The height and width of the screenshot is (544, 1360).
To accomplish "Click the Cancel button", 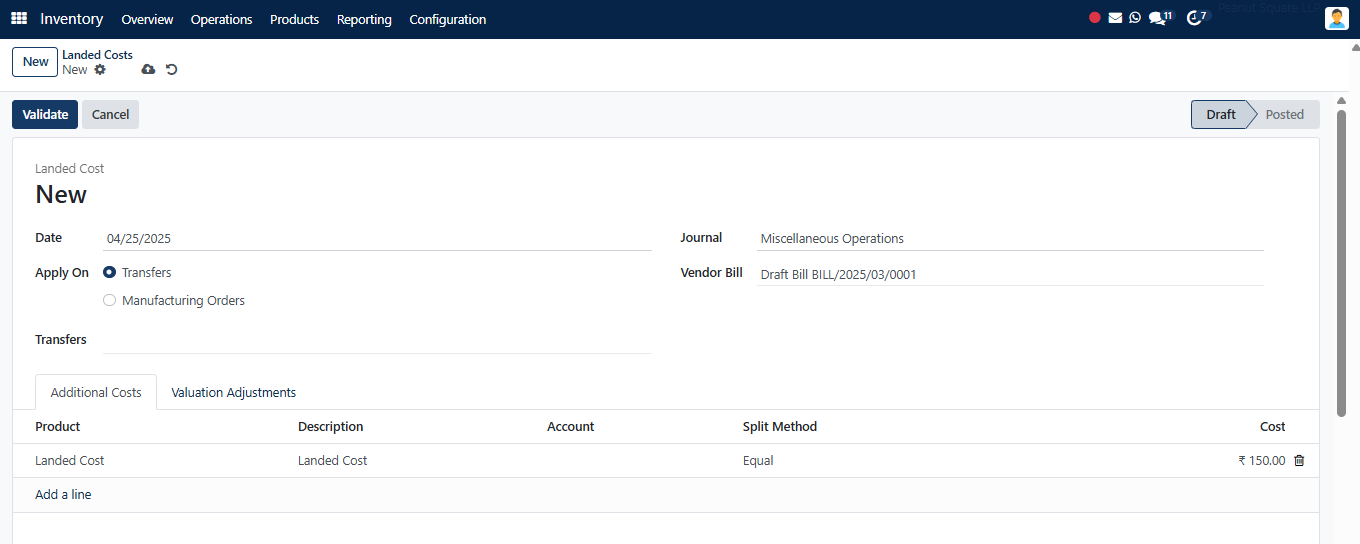I will (110, 114).
